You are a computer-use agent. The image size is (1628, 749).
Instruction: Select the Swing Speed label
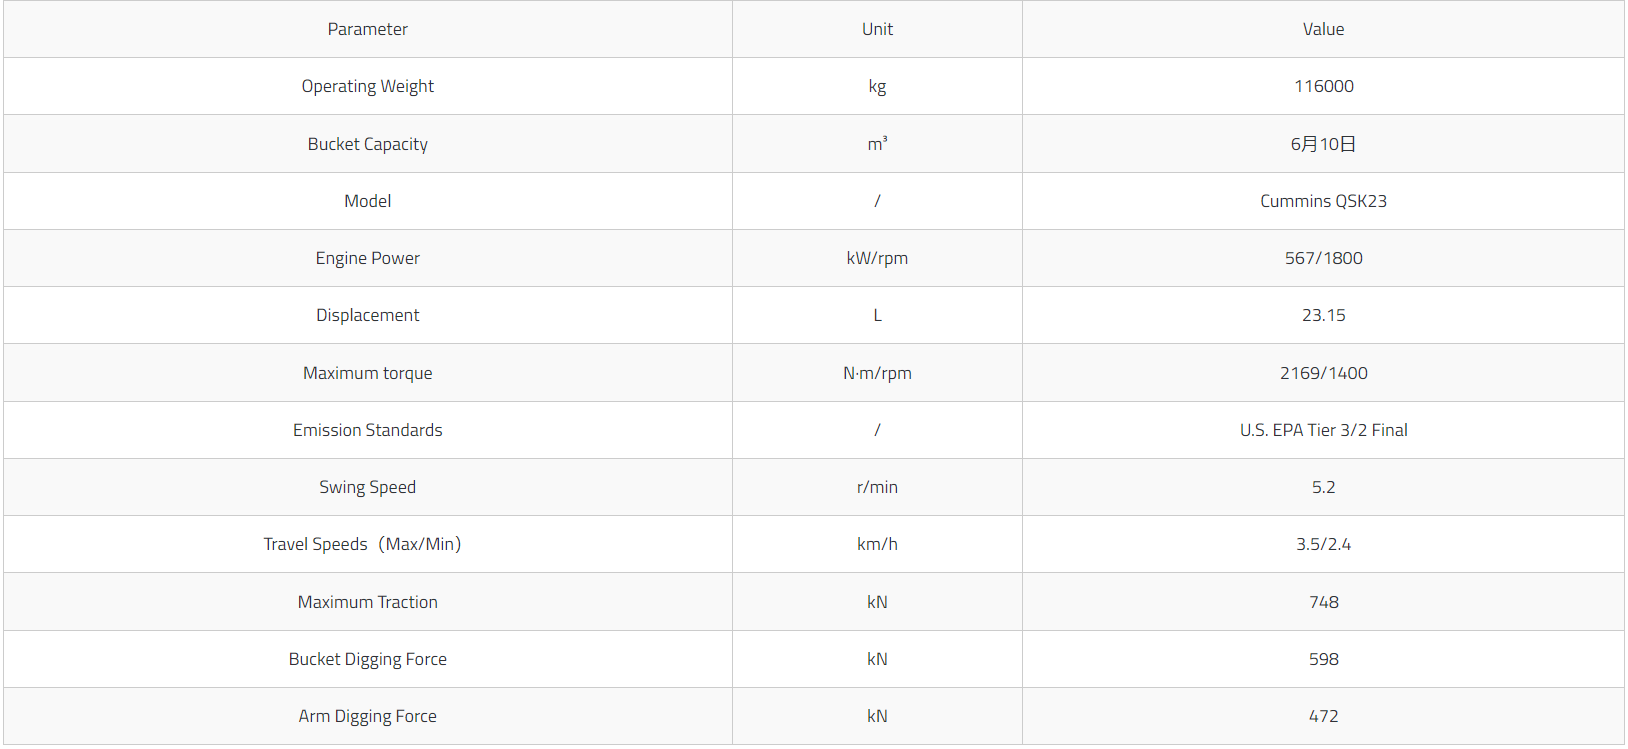pos(367,487)
